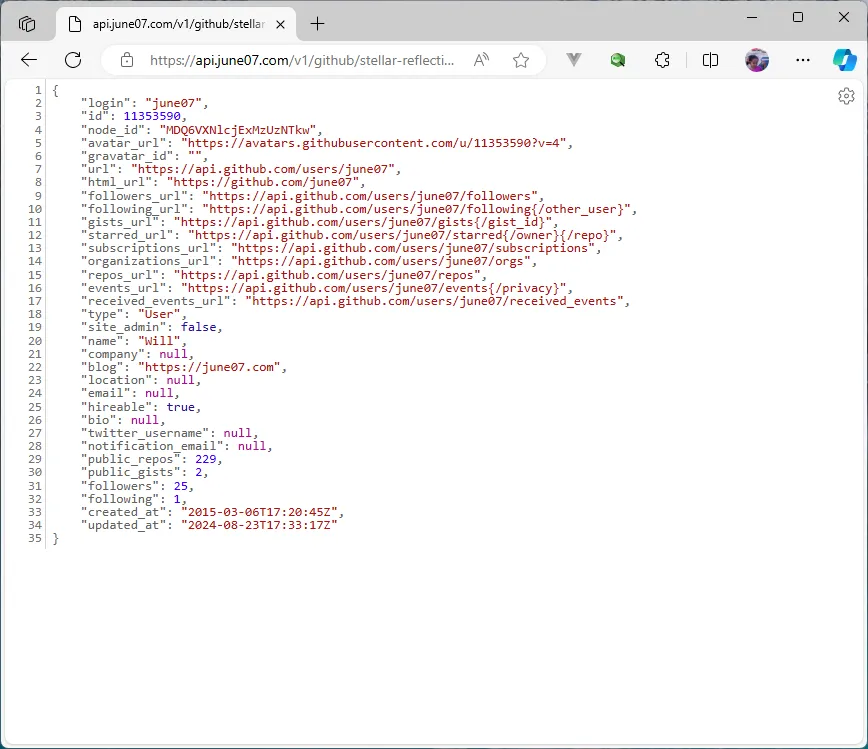The image size is (868, 749).
Task: Open the repos_url link
Action: [327, 275]
